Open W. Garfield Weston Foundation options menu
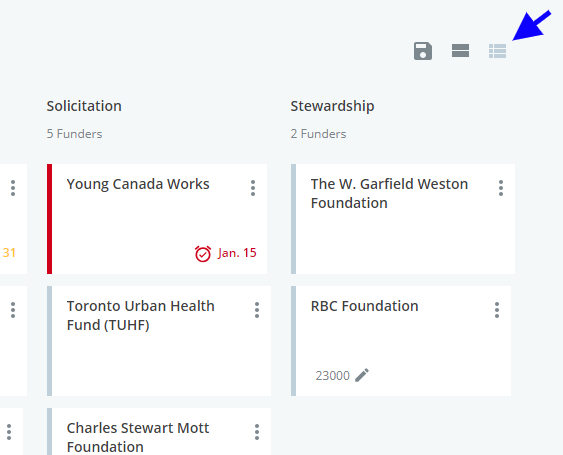 click(501, 188)
